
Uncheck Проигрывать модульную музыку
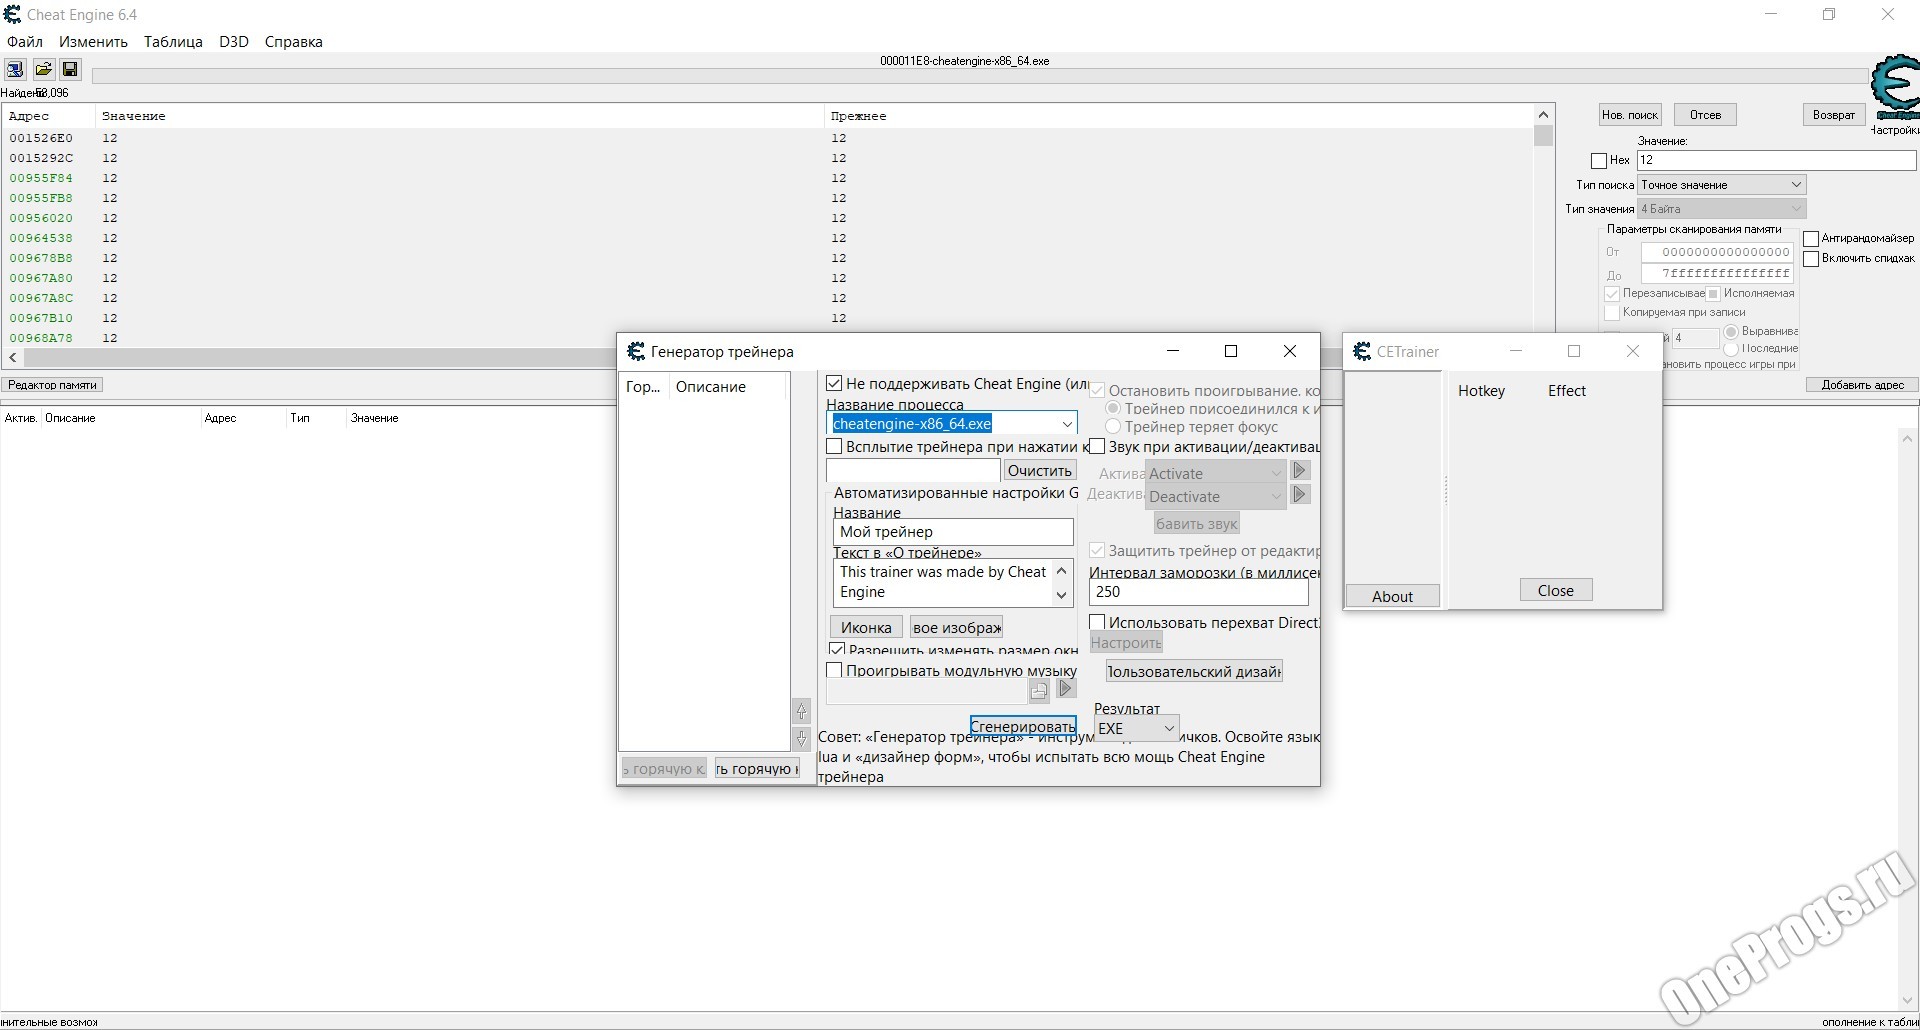click(835, 670)
